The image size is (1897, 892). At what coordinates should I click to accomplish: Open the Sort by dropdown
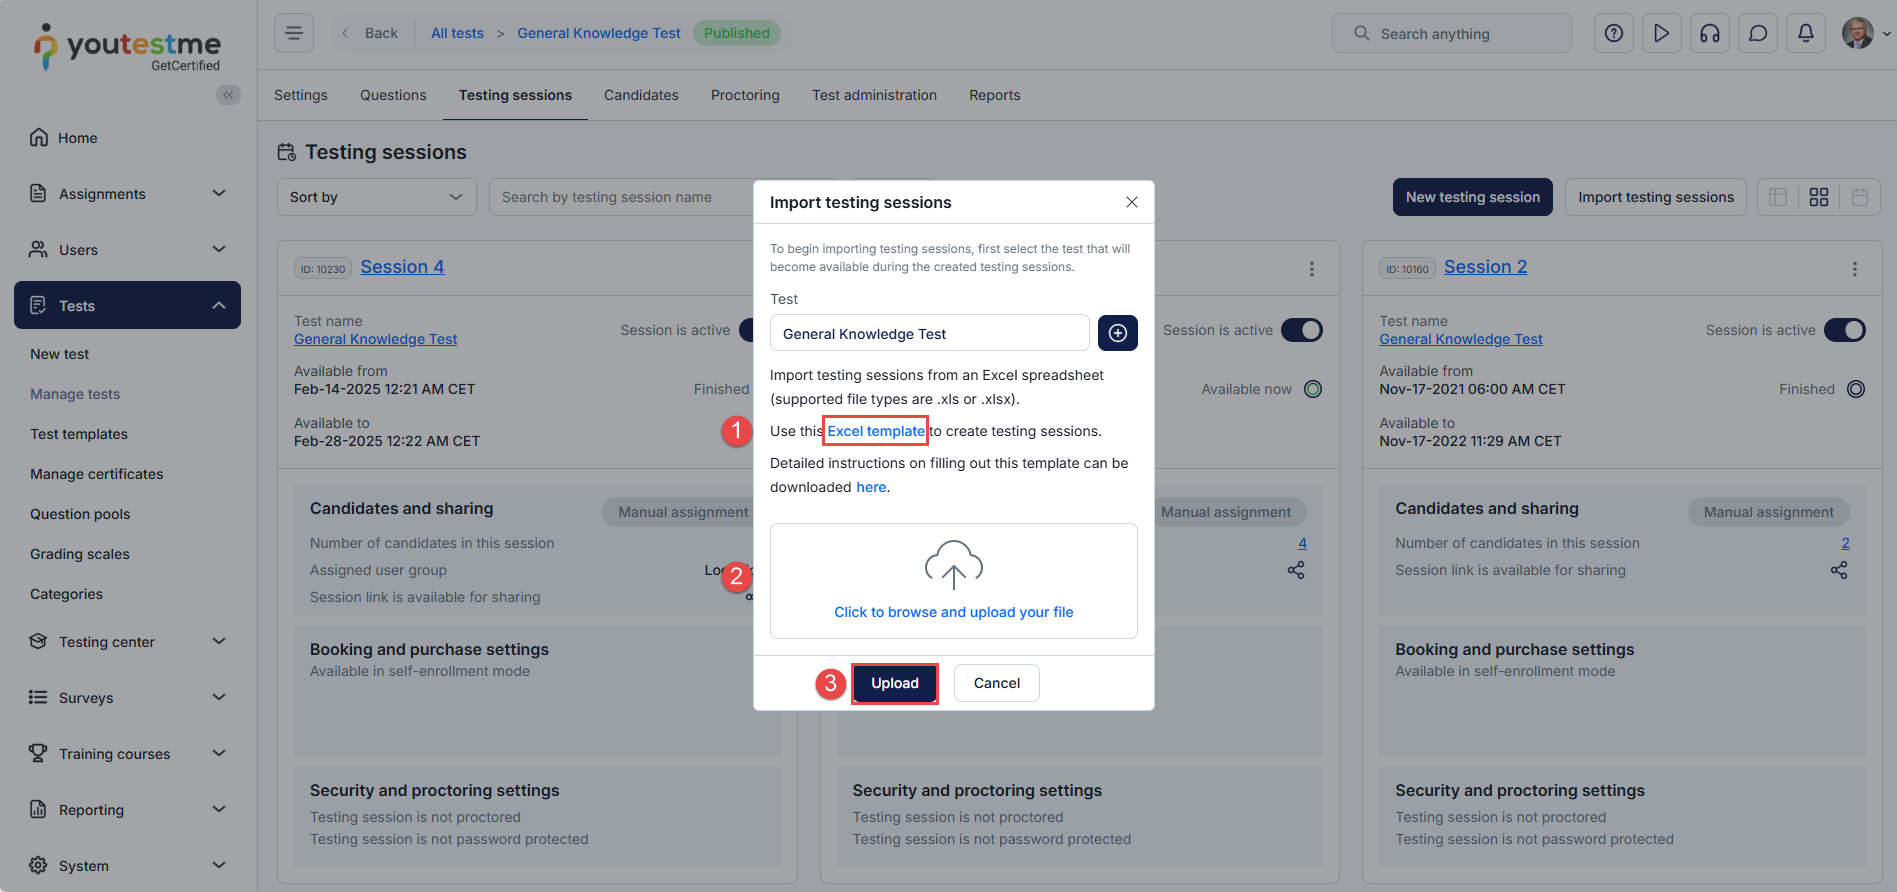point(376,197)
